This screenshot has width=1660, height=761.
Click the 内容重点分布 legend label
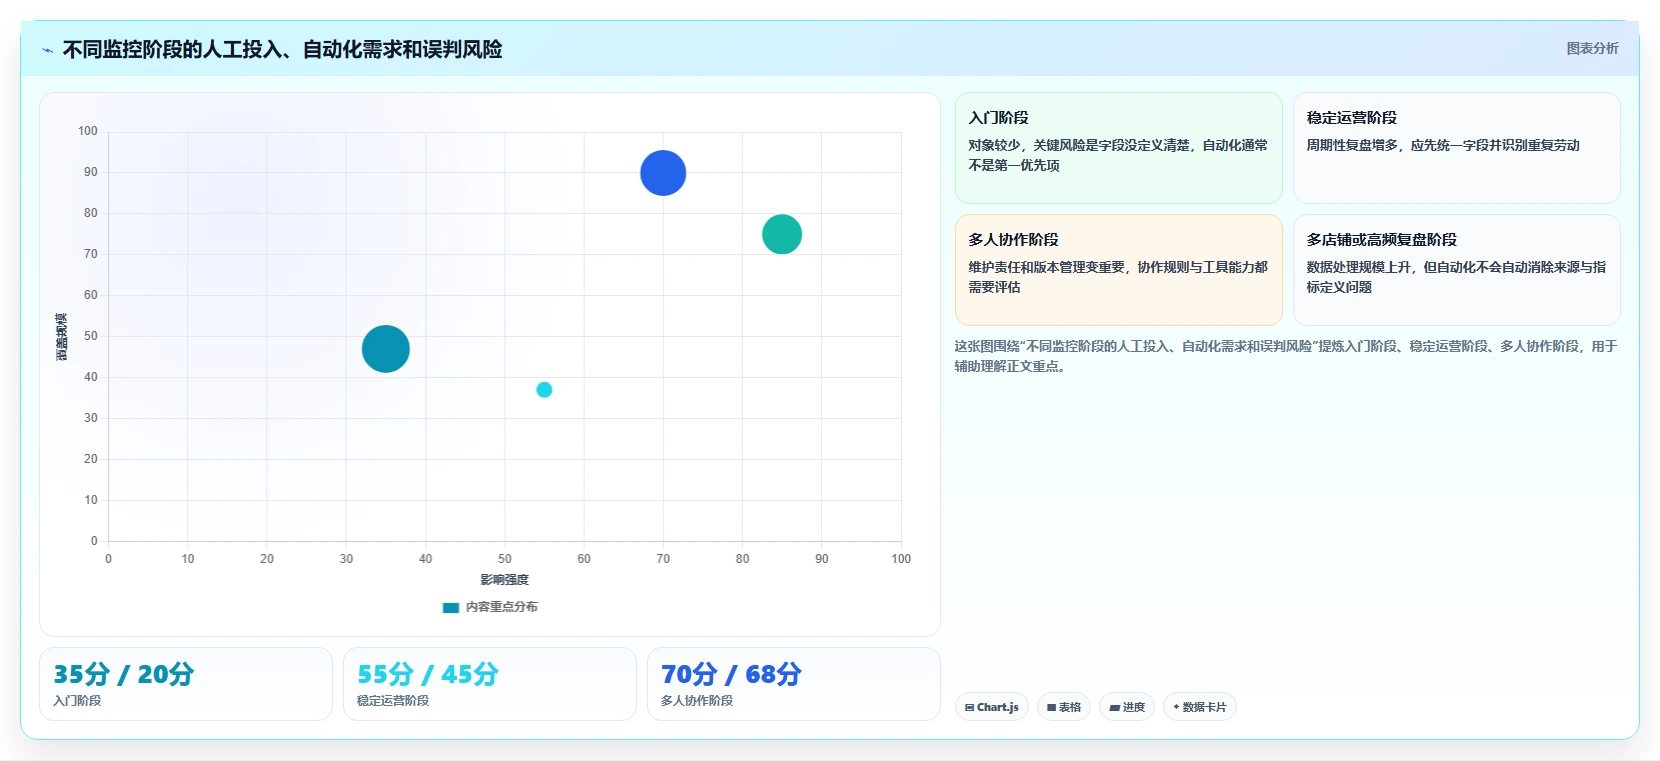click(x=502, y=607)
